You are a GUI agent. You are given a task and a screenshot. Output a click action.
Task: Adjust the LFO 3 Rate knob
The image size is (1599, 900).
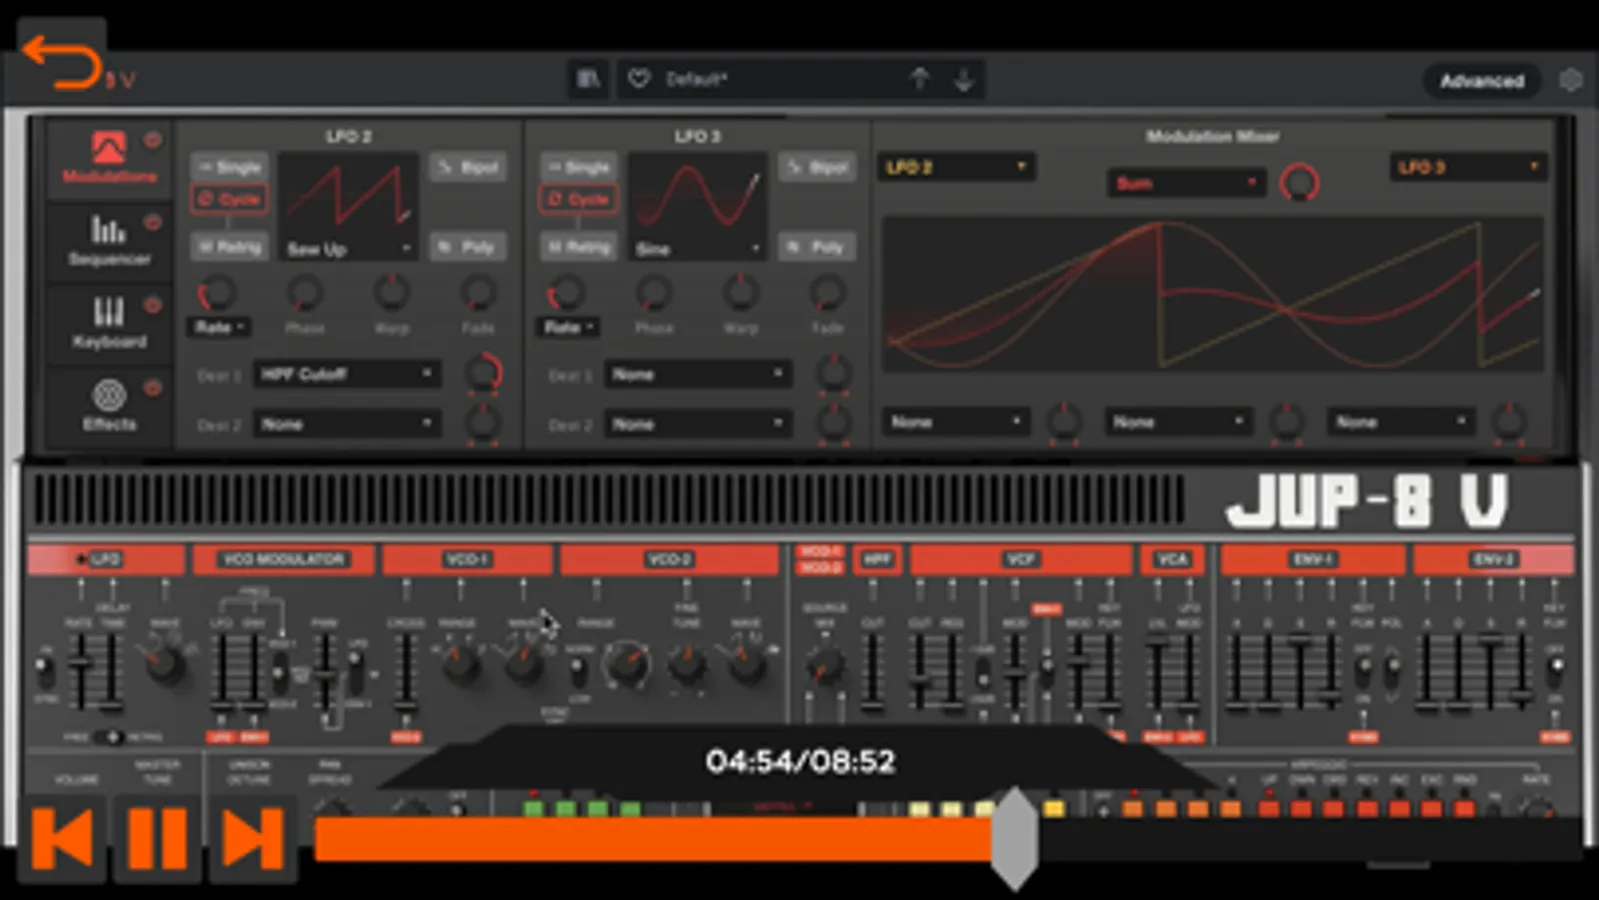(565, 293)
